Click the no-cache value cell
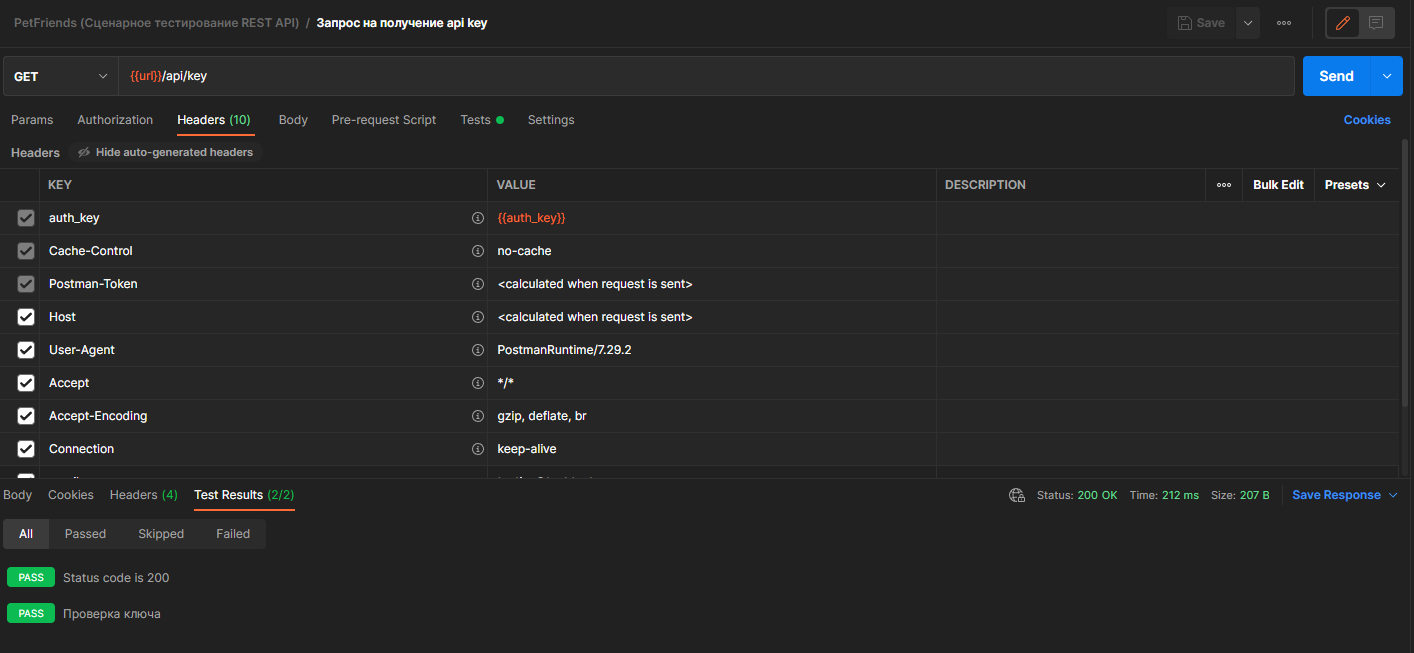Screen dimensions: 1414x653 711,251
